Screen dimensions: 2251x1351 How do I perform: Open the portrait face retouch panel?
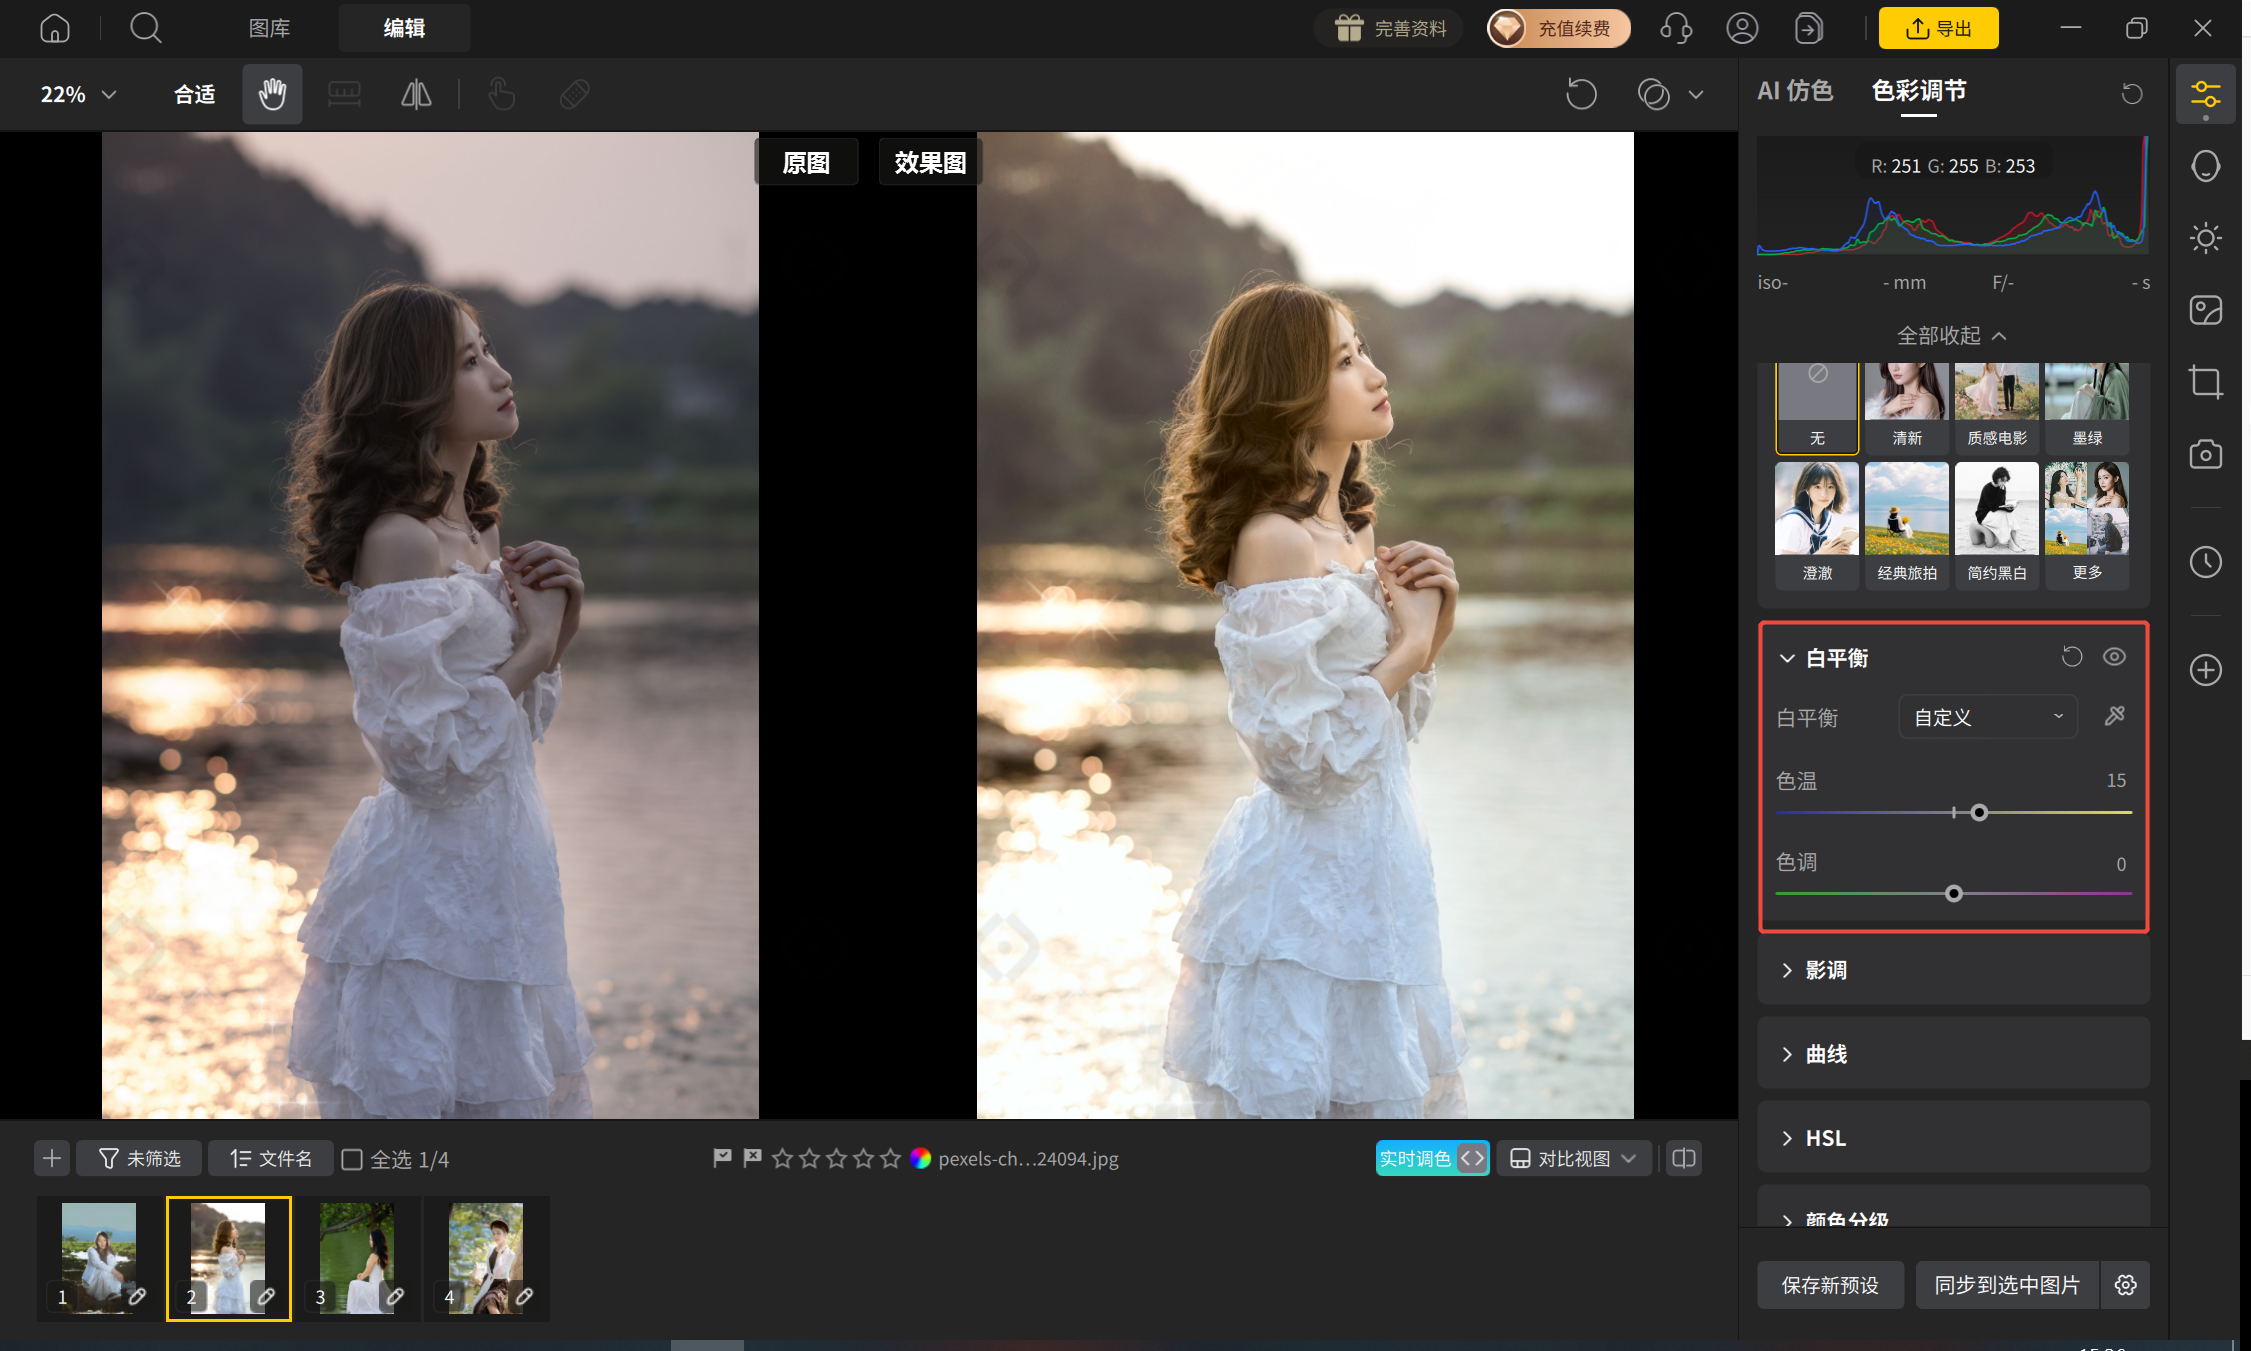point(2205,166)
